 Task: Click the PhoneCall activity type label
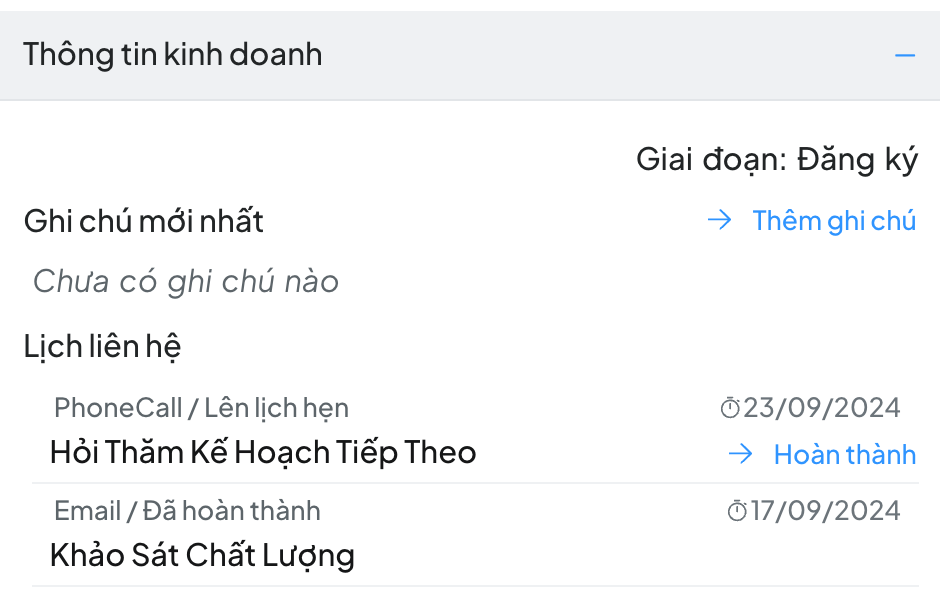[x=118, y=408]
